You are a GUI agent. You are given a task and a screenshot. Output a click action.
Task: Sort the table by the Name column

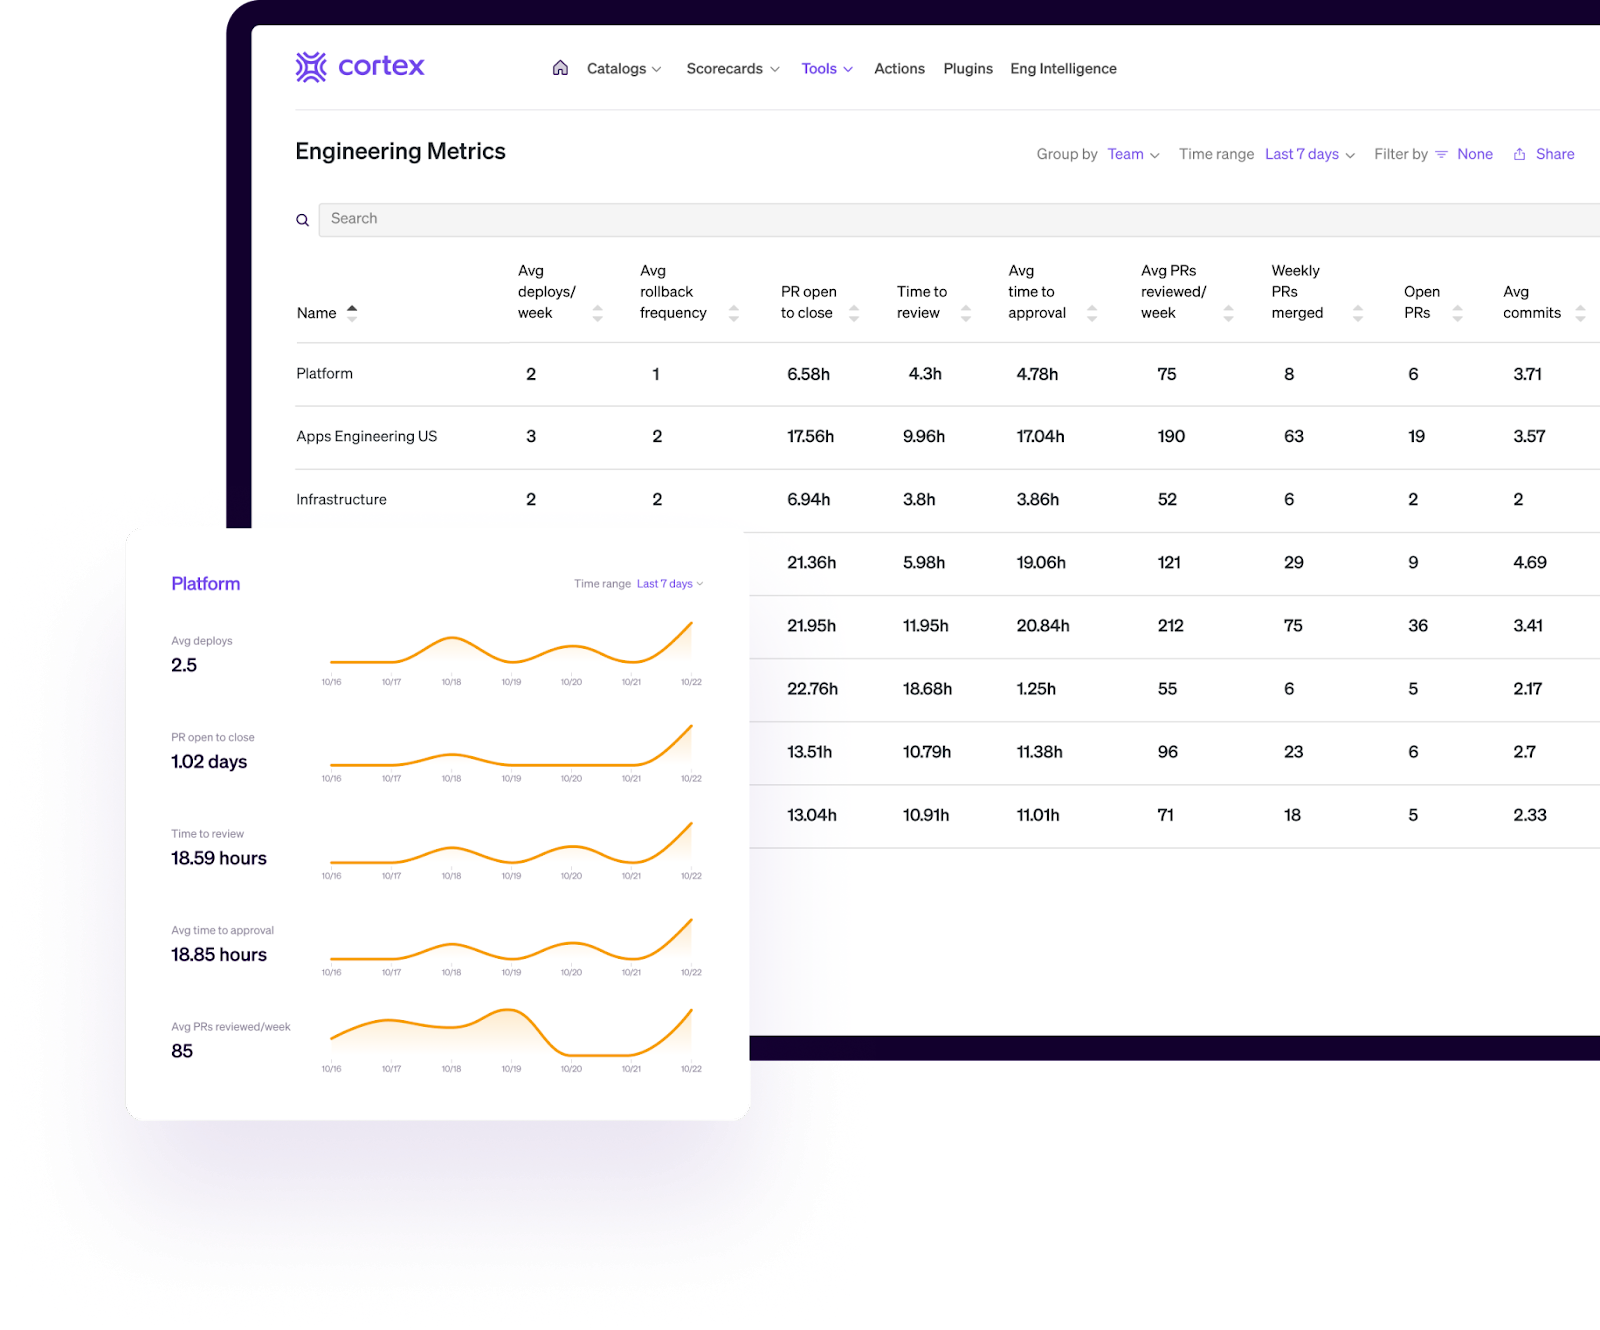point(352,312)
